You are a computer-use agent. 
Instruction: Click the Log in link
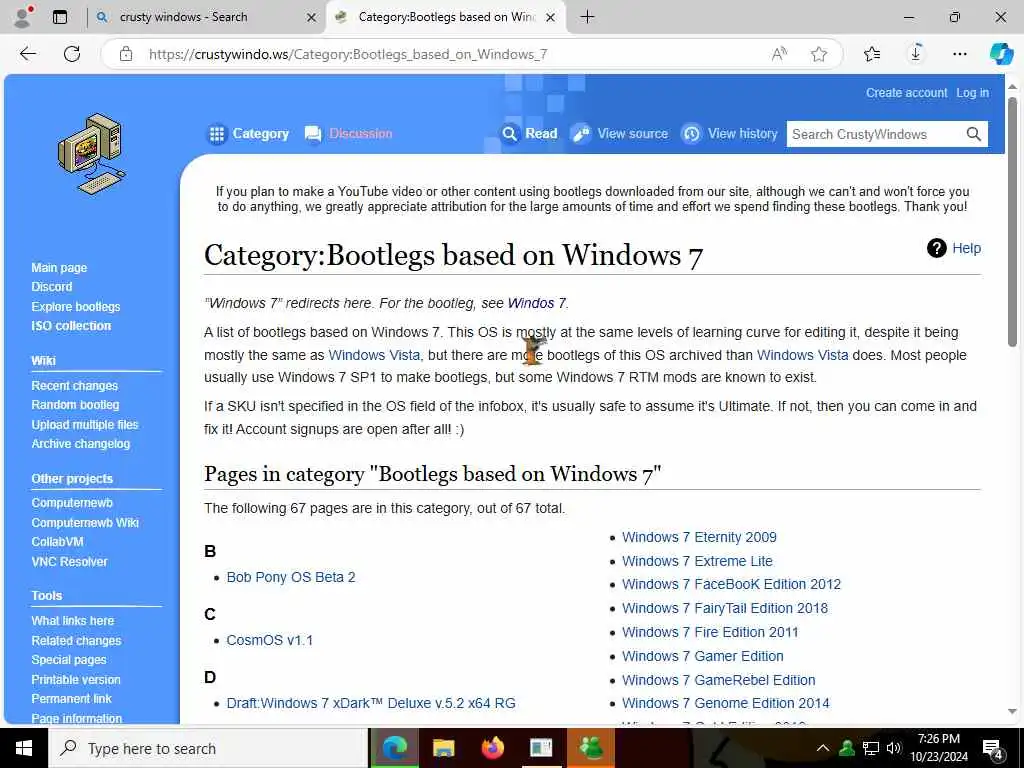click(x=972, y=93)
